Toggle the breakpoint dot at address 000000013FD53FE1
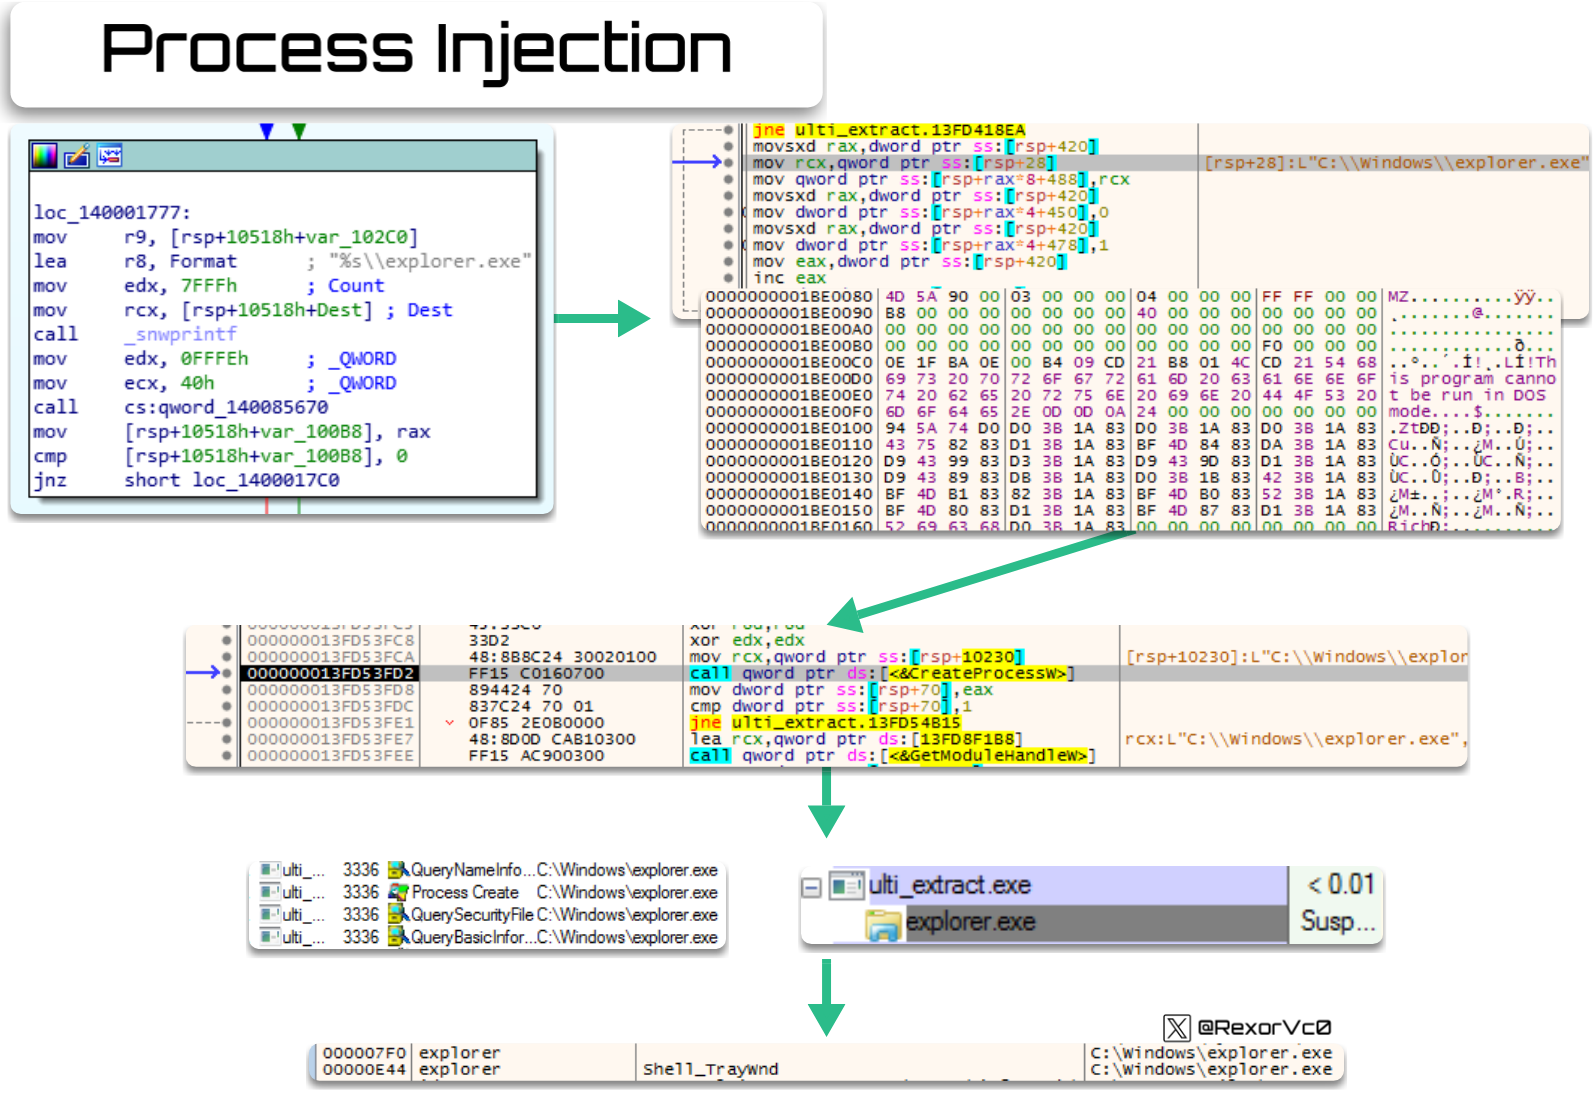The height and width of the screenshot is (1093, 1594). [227, 723]
